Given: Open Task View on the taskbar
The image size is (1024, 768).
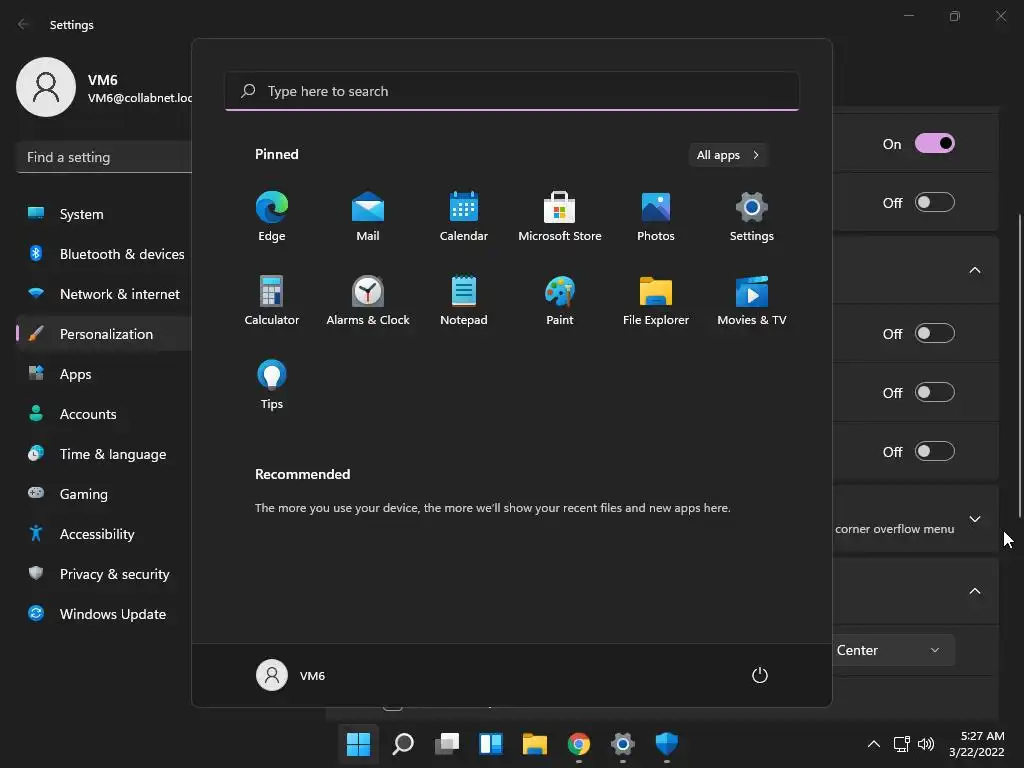Looking at the screenshot, I should tap(447, 744).
